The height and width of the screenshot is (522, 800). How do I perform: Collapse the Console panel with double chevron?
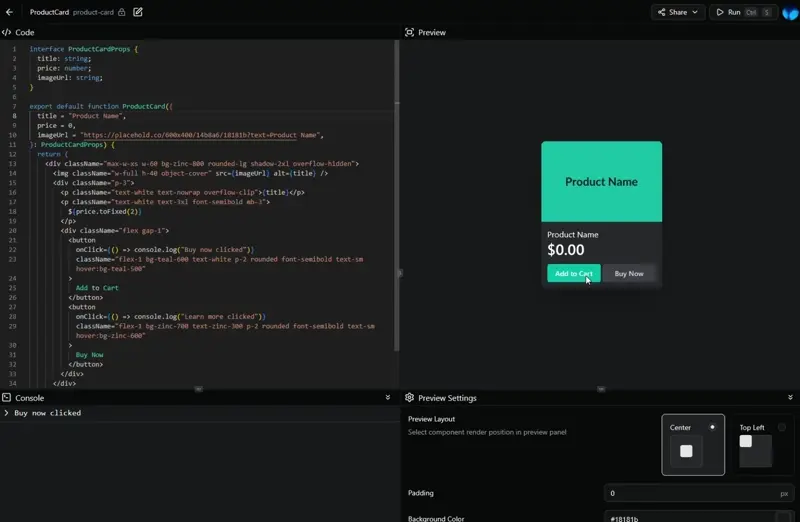(388, 397)
